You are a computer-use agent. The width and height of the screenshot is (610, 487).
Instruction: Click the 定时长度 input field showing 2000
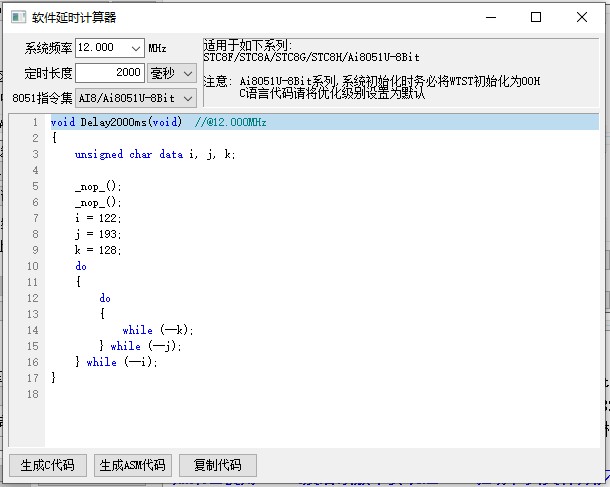110,73
